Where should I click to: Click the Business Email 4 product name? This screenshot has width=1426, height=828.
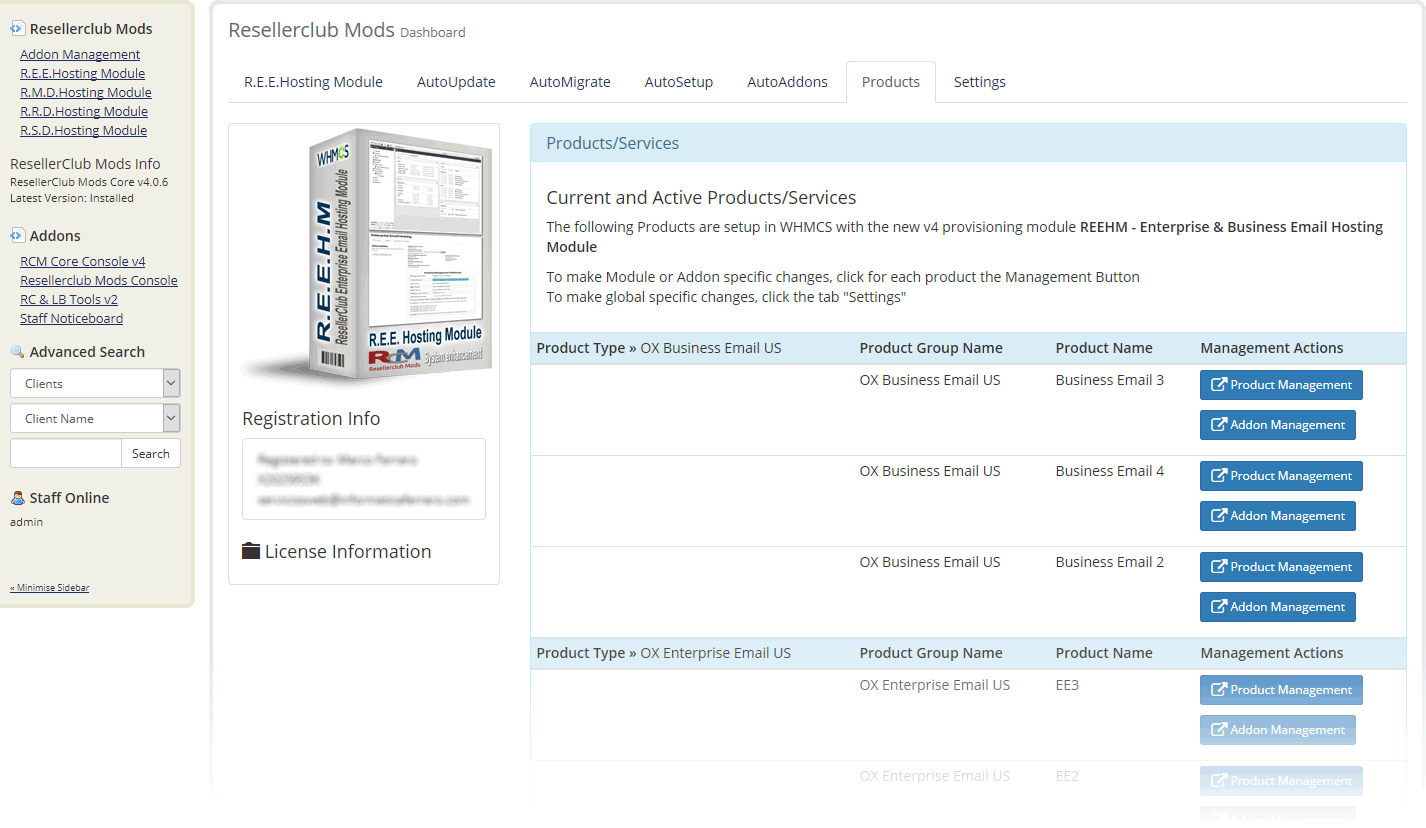tap(1110, 471)
